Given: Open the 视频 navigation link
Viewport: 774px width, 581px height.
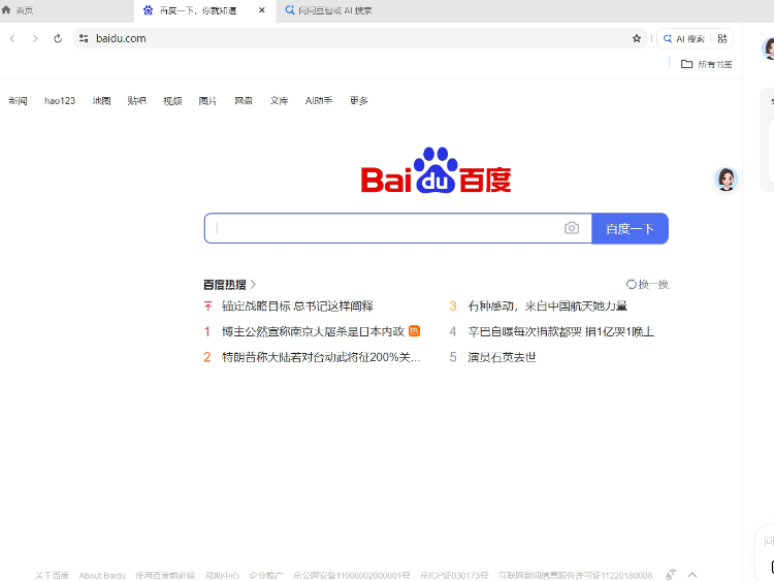Looking at the screenshot, I should tap(172, 101).
